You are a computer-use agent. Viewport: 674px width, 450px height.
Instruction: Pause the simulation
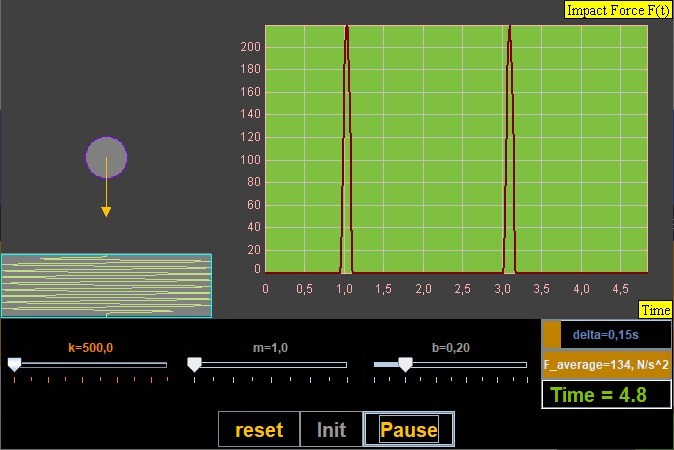coord(409,430)
